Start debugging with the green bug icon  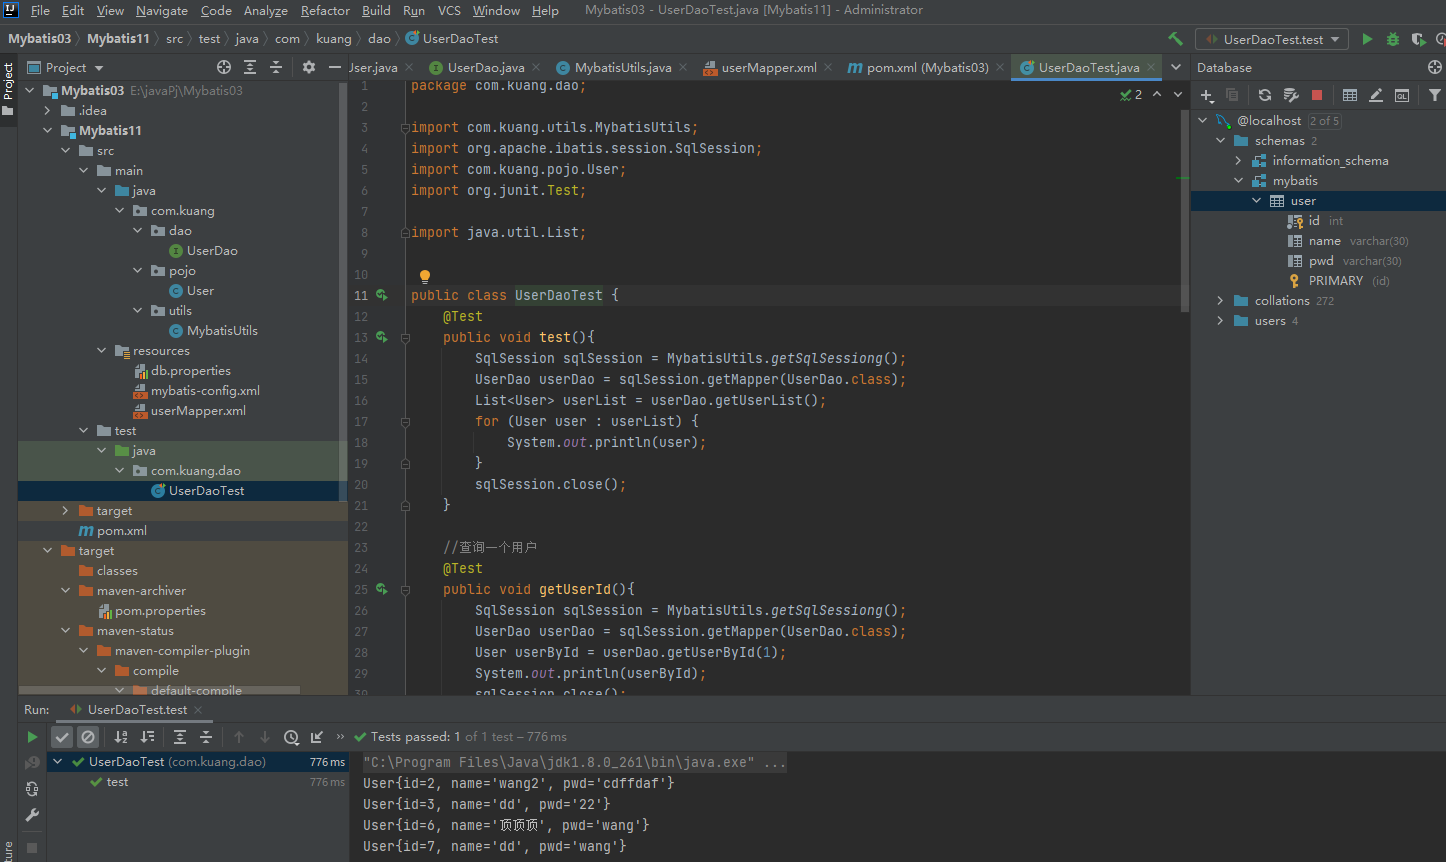[x=1393, y=39]
